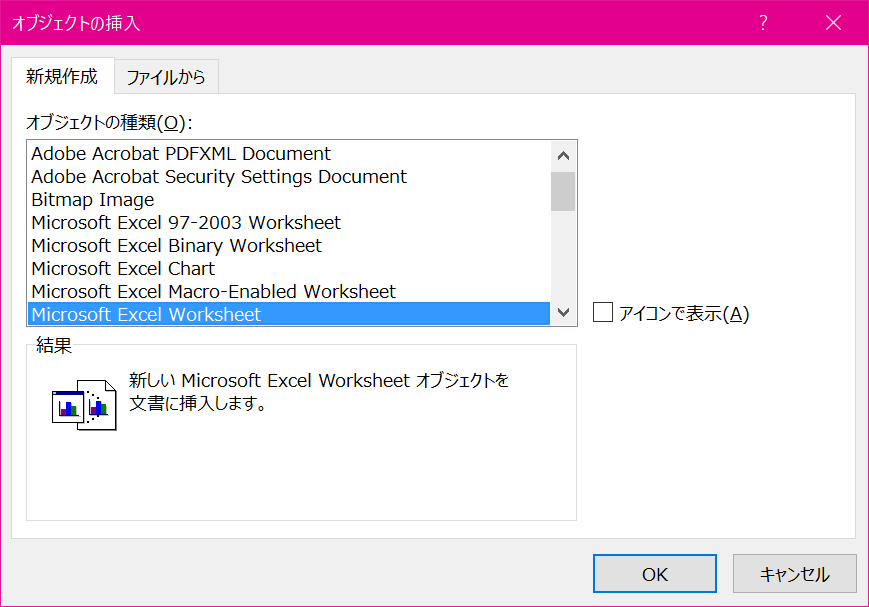Open the ファイルから tab
869x607 pixels.
coord(166,77)
